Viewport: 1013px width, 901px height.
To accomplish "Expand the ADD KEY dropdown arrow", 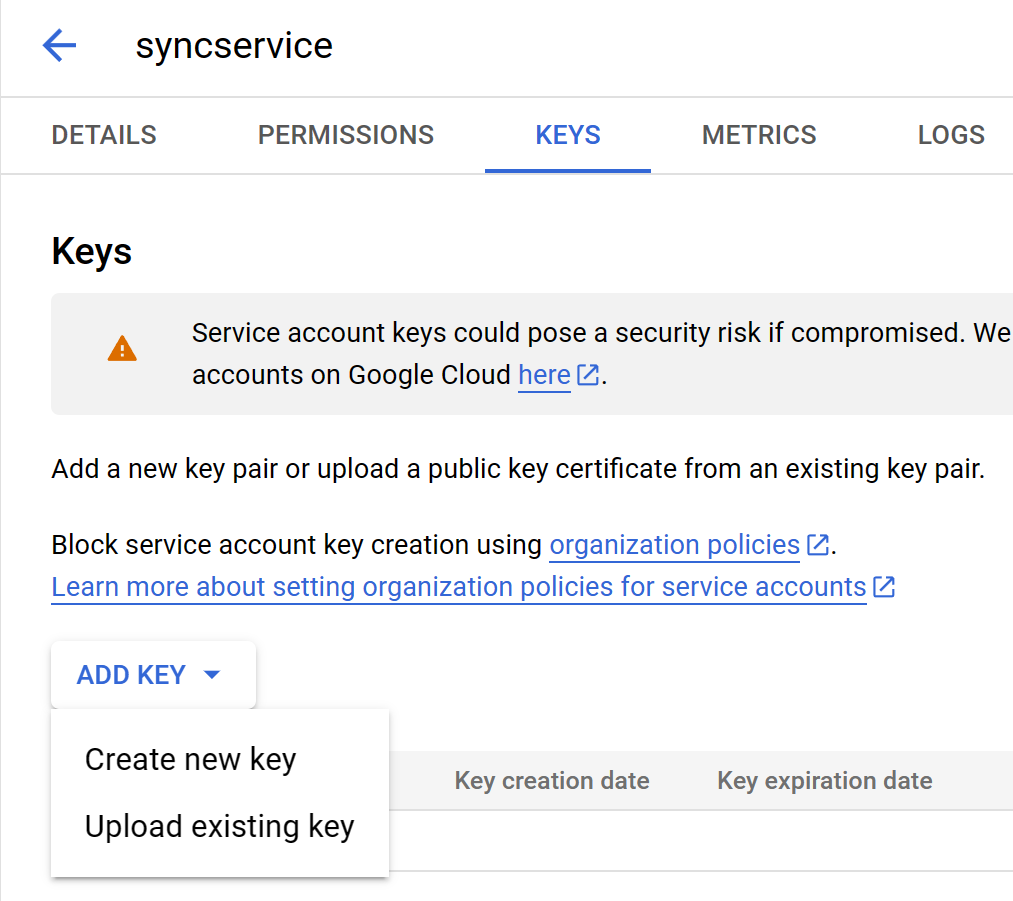I will click(211, 674).
